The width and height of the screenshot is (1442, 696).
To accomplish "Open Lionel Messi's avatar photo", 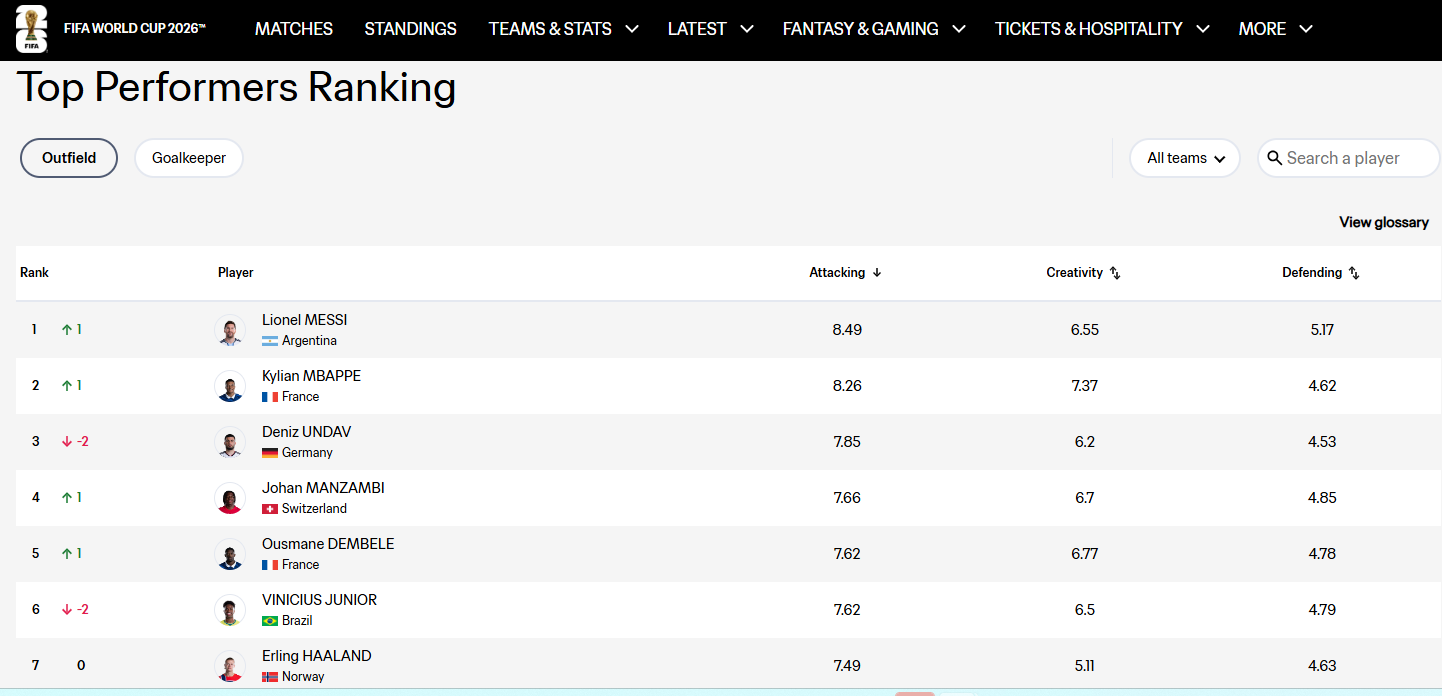I will coord(230,330).
